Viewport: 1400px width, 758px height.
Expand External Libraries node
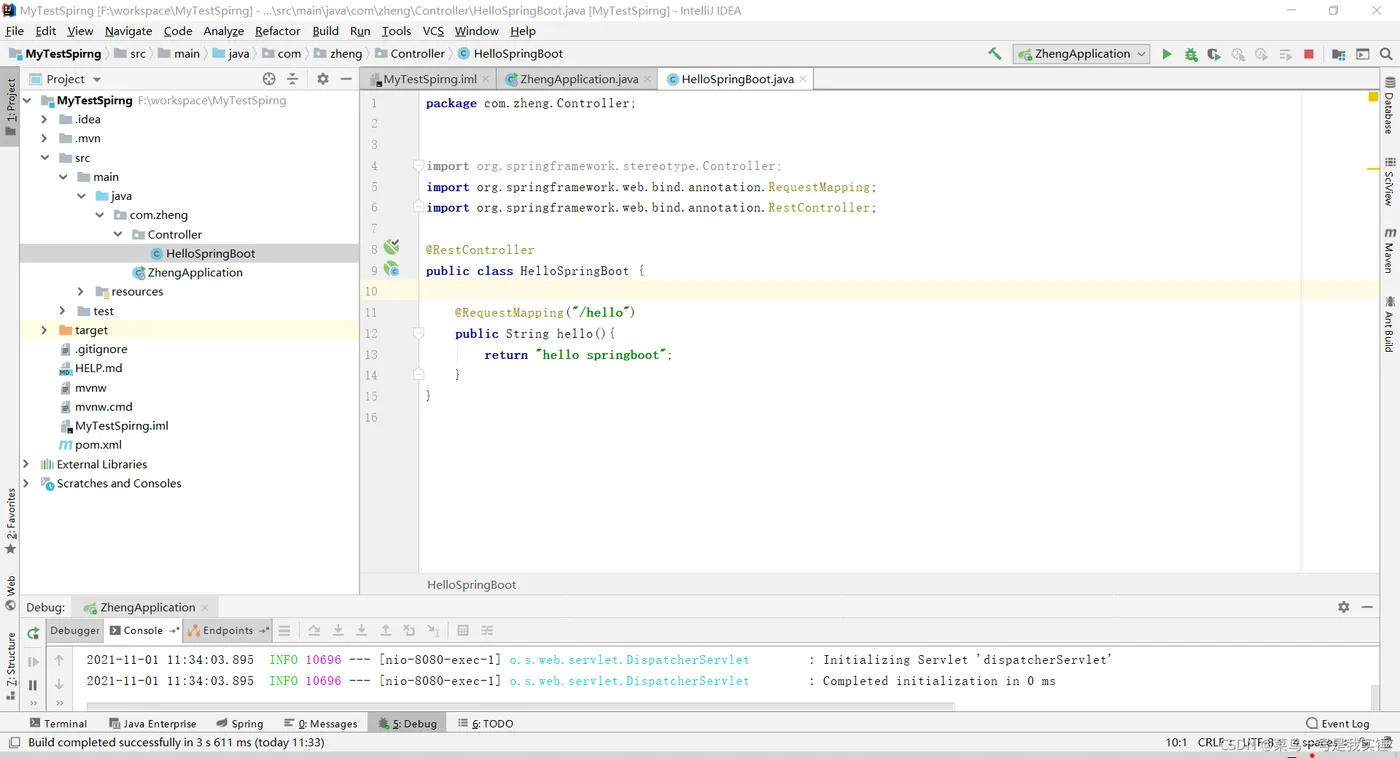[26, 464]
